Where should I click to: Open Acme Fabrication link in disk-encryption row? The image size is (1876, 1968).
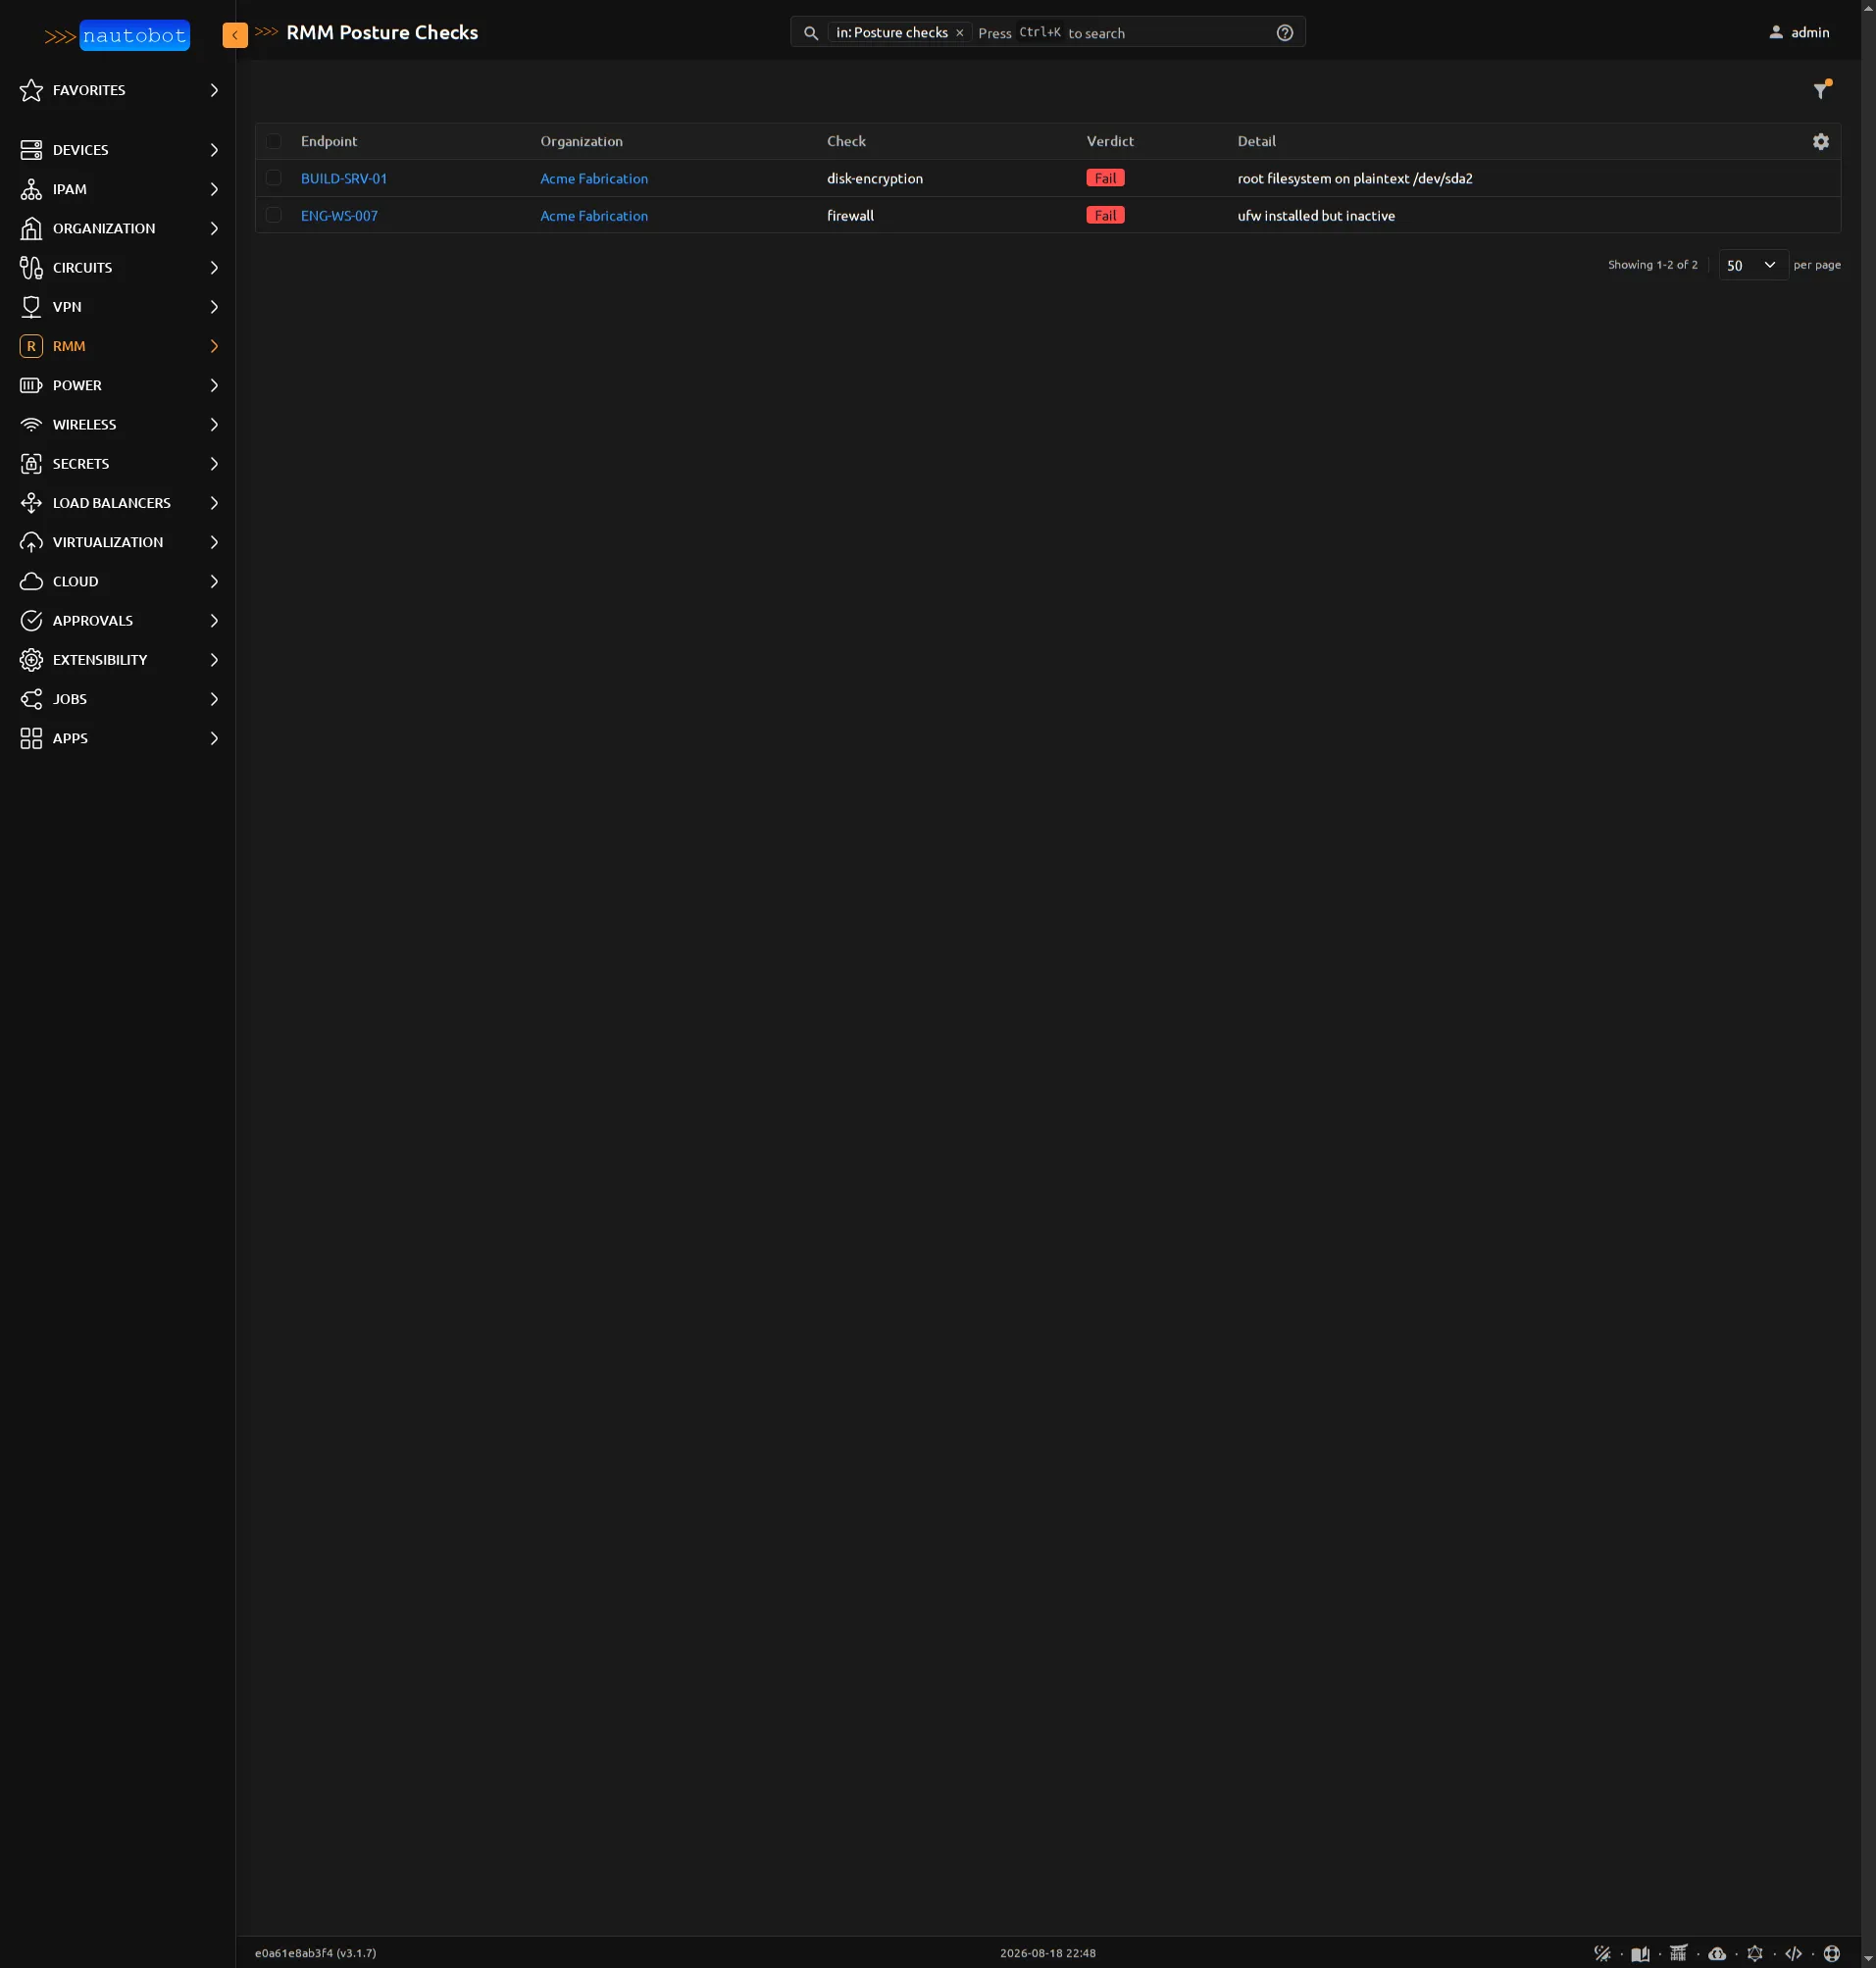[x=594, y=178]
